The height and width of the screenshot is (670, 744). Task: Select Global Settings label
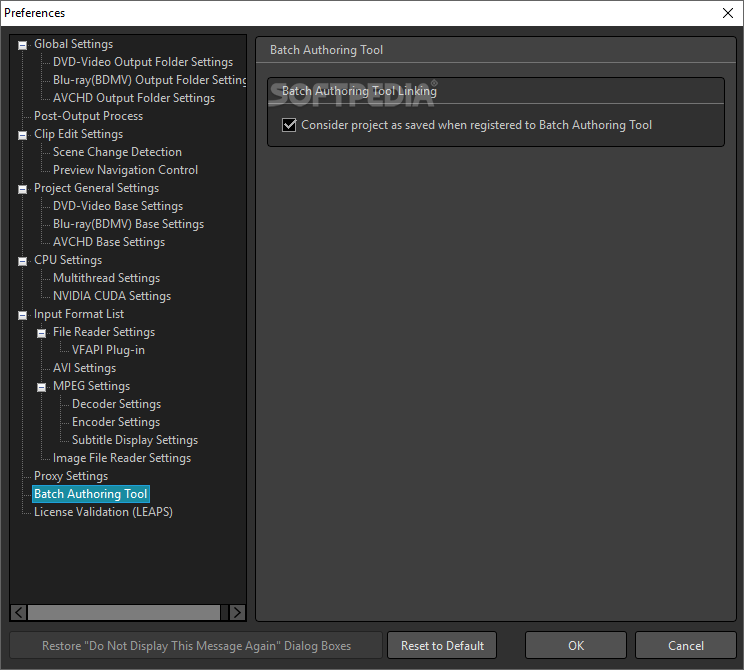point(73,44)
